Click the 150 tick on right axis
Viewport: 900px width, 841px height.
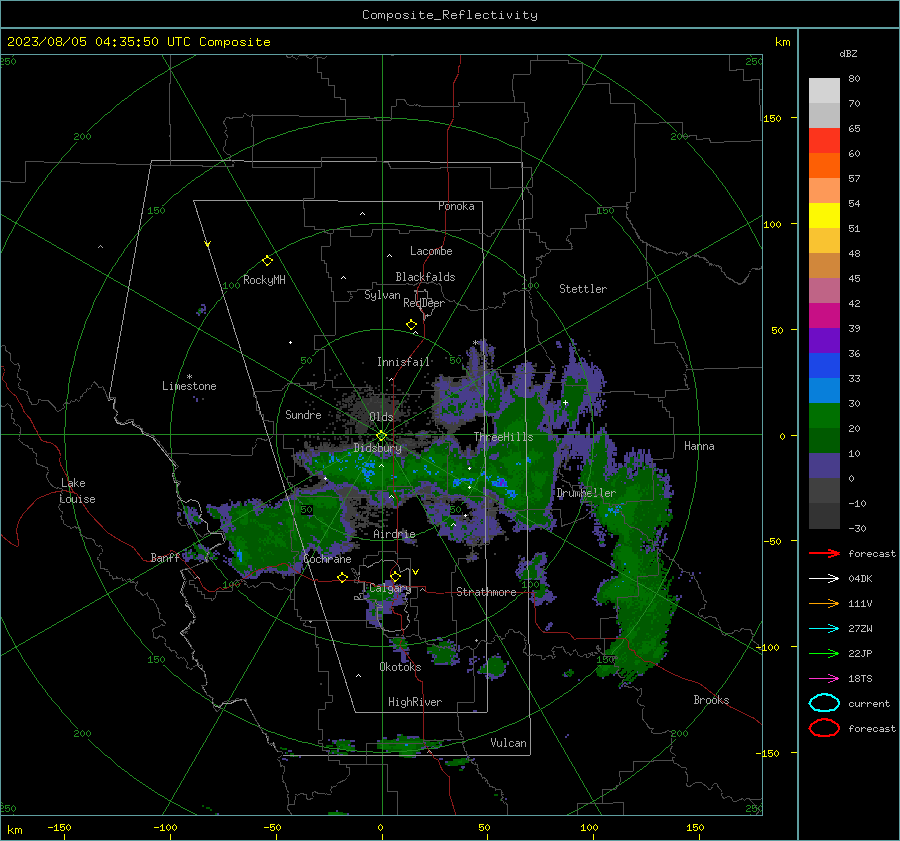coord(772,118)
